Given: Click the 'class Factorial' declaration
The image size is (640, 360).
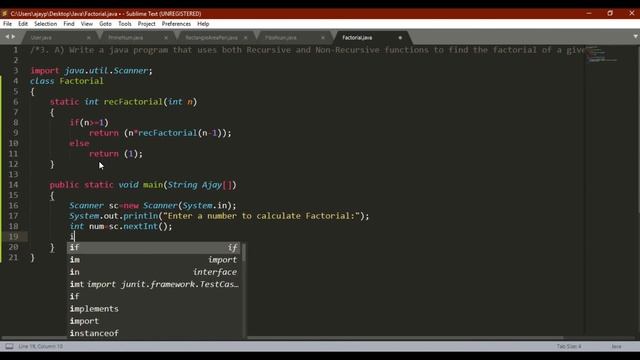Looking at the screenshot, I should [x=67, y=81].
